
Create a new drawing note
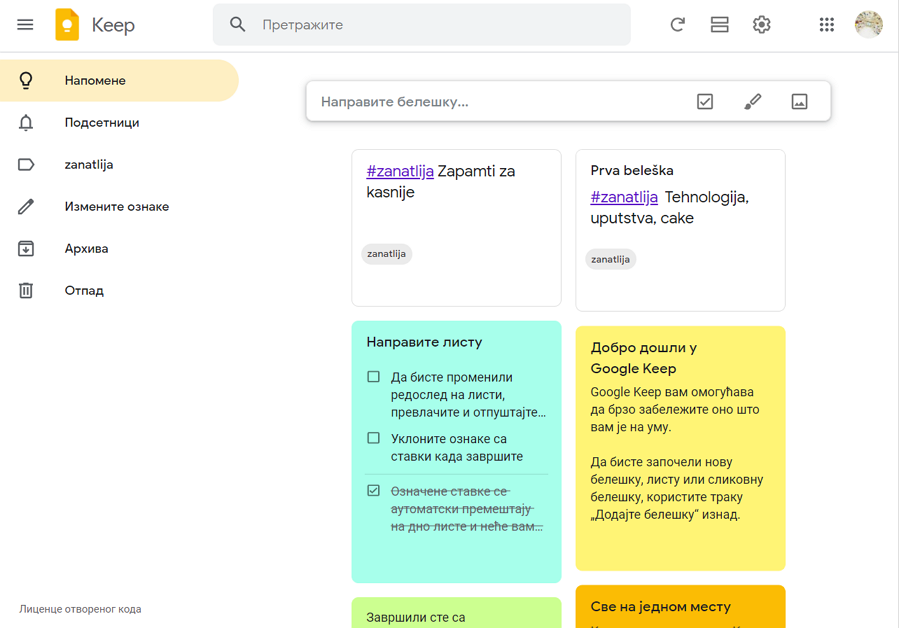[x=752, y=102]
